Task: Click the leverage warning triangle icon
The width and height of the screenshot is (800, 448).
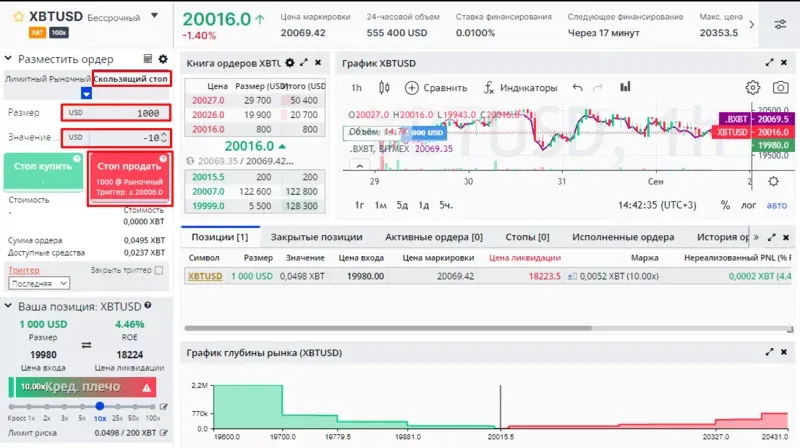Action: click(146, 388)
